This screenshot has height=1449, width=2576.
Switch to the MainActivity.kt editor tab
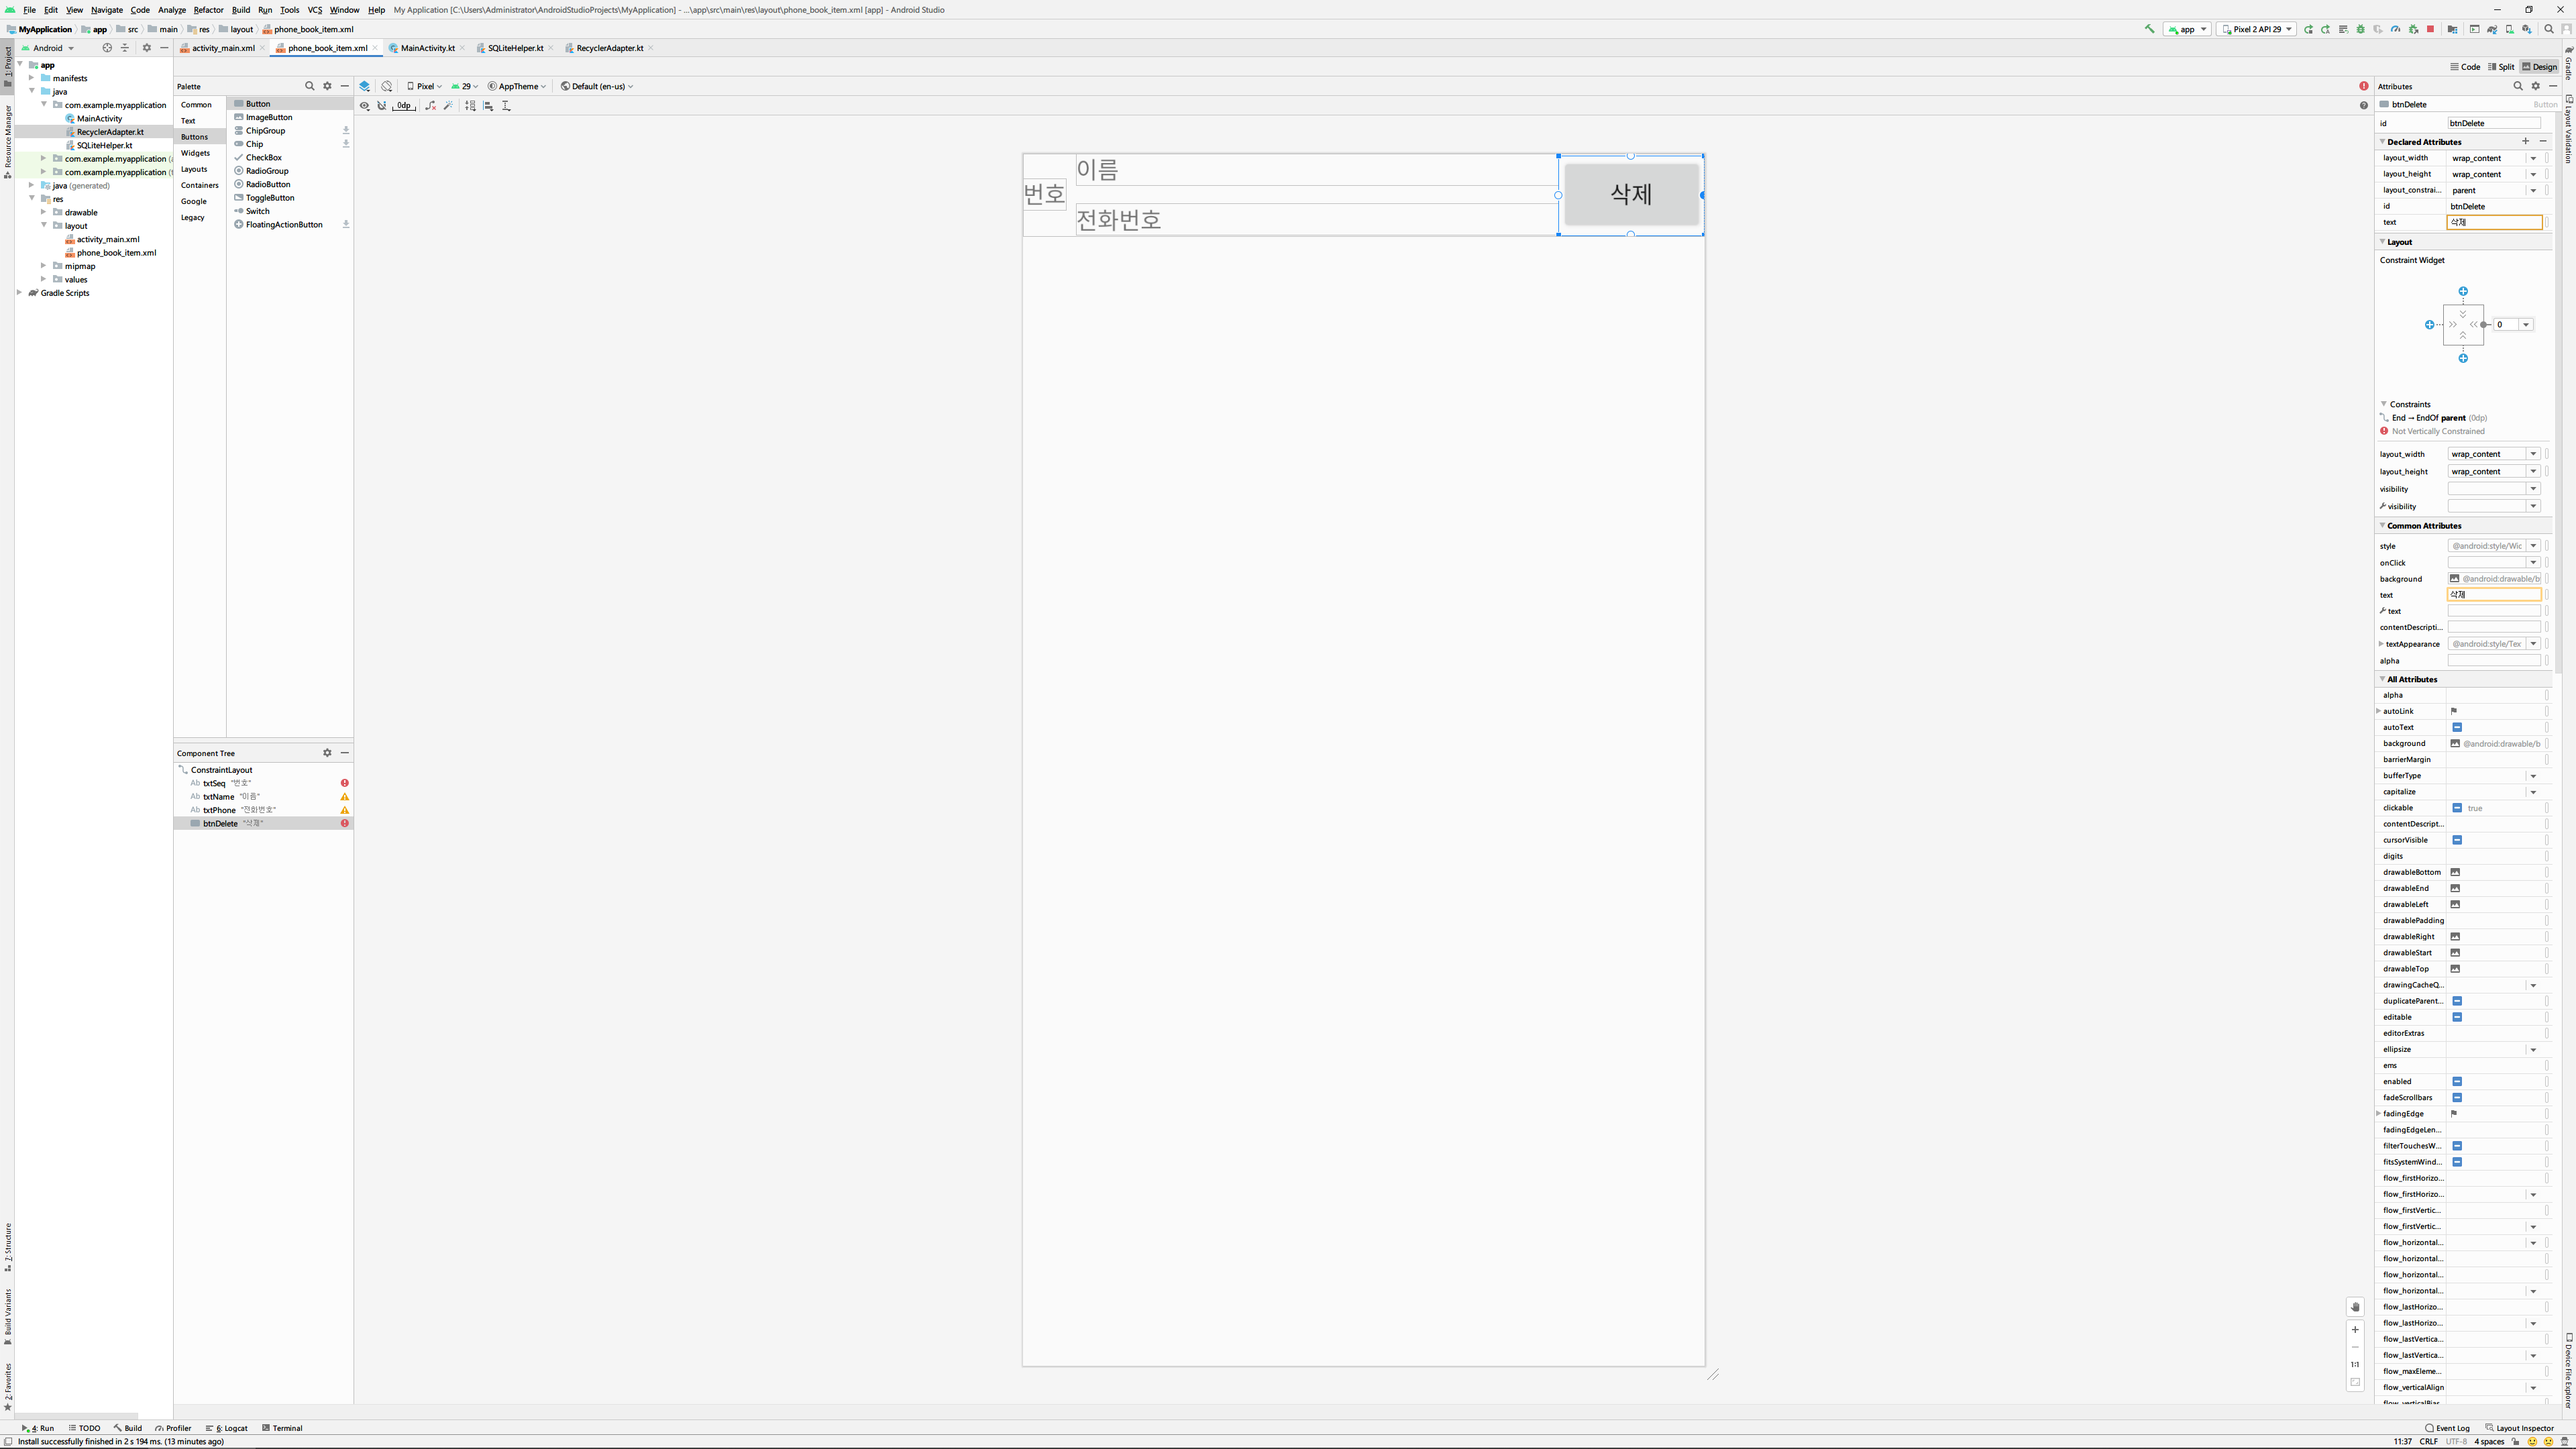[x=427, y=48]
